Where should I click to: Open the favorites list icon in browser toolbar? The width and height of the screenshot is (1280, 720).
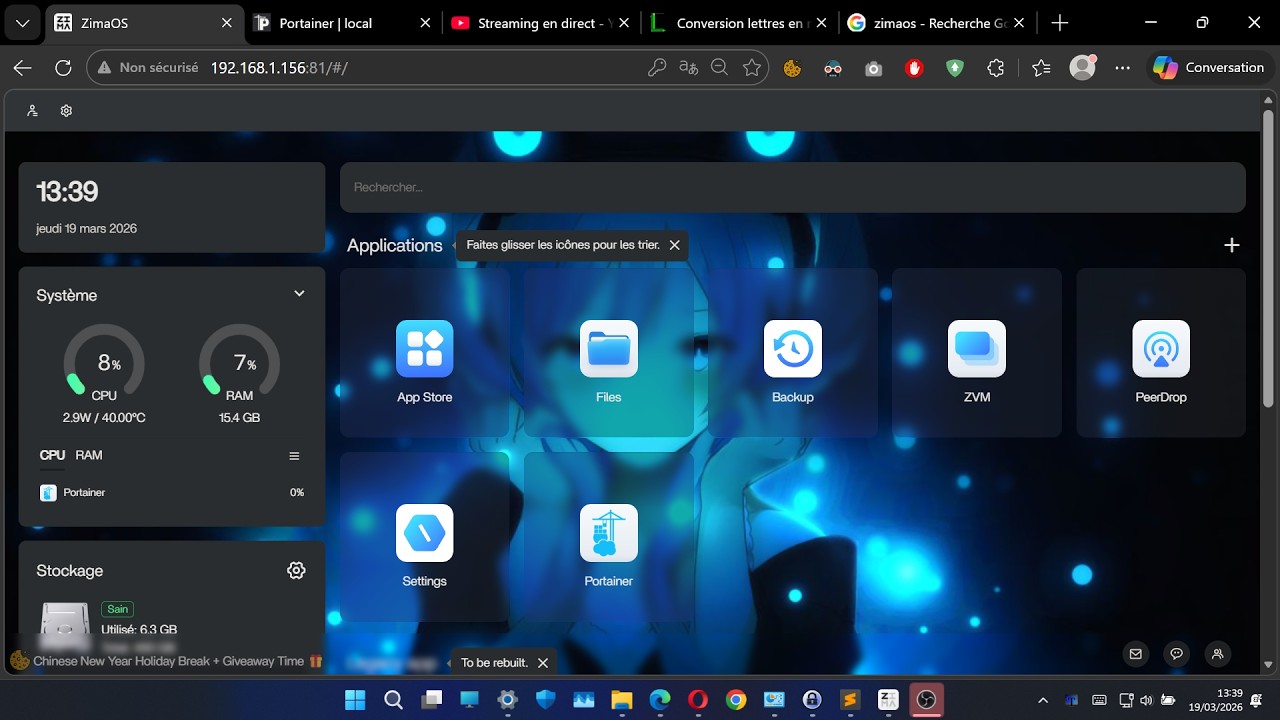(1041, 68)
